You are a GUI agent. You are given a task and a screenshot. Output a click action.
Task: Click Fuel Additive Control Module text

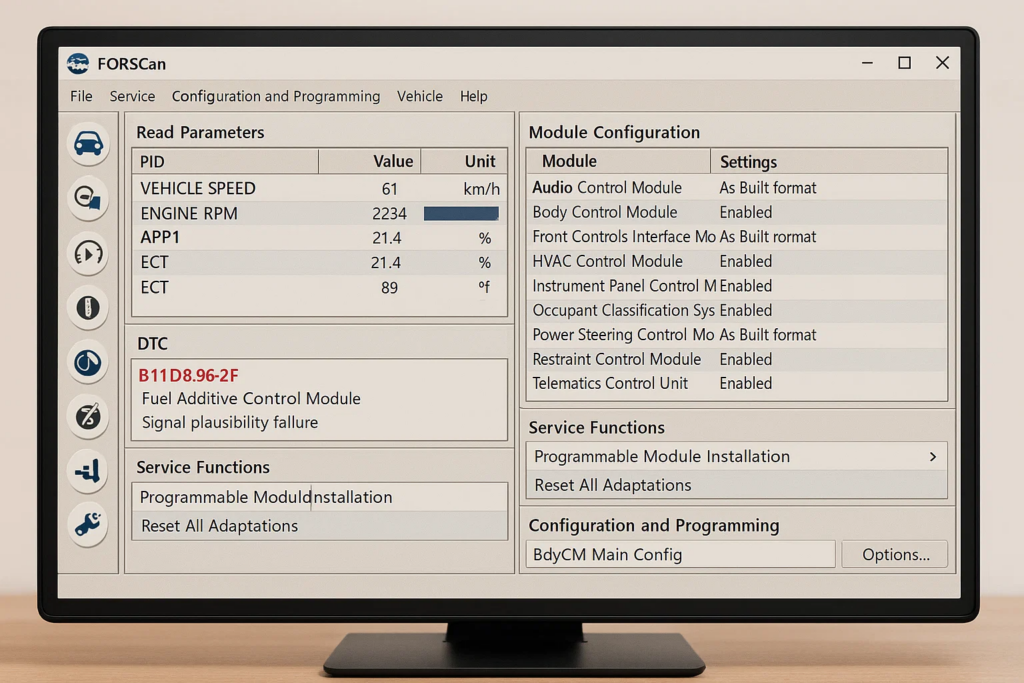[x=251, y=398]
